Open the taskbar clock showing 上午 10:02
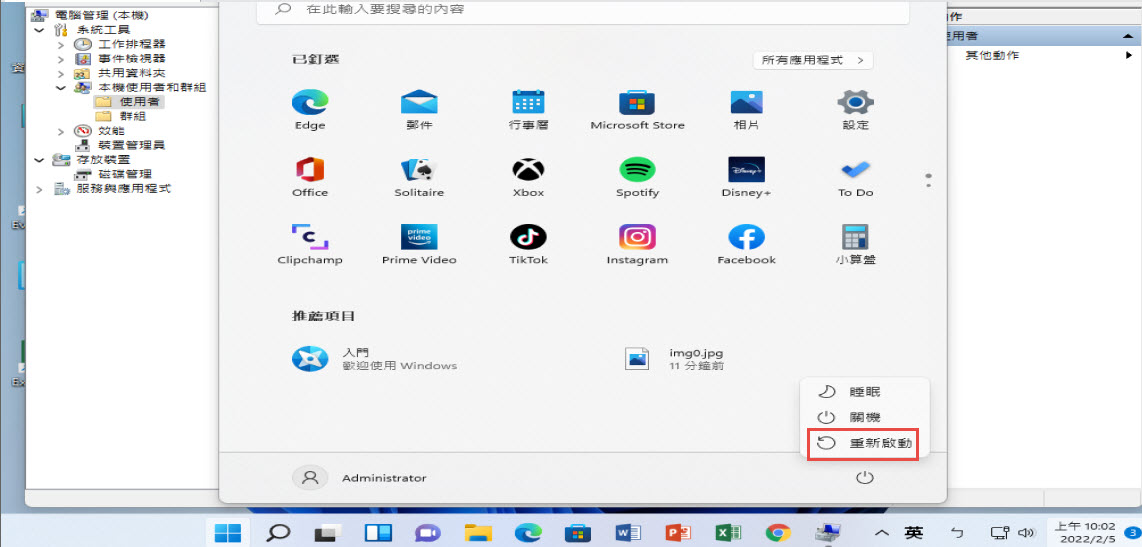Viewport: 1142px width, 547px height. [1085, 533]
